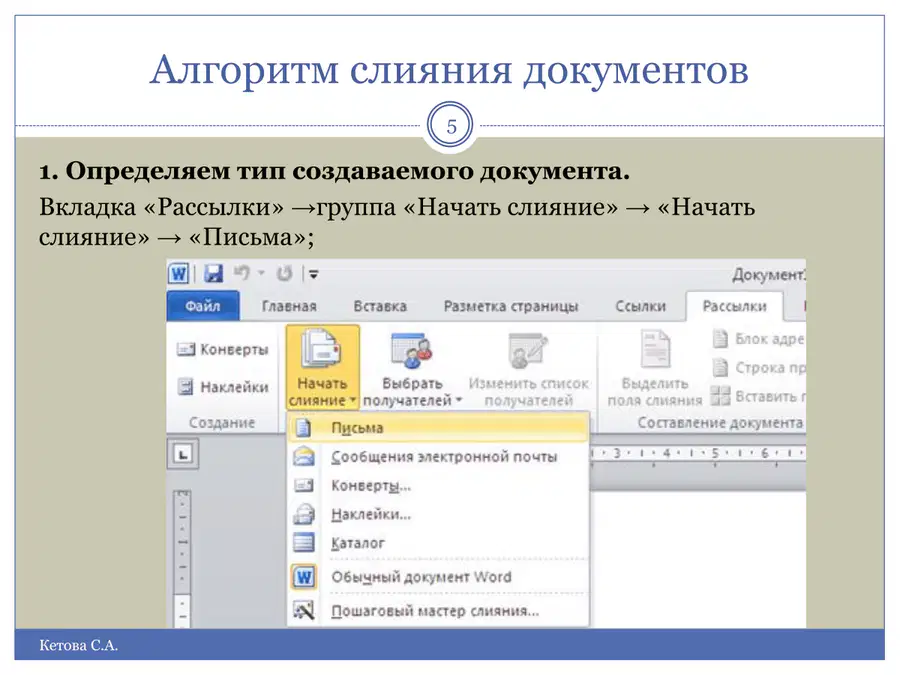Click the Undo arrow in quick access toolbar
Image resolution: width=900 pixels, height=675 pixels.
[242, 273]
